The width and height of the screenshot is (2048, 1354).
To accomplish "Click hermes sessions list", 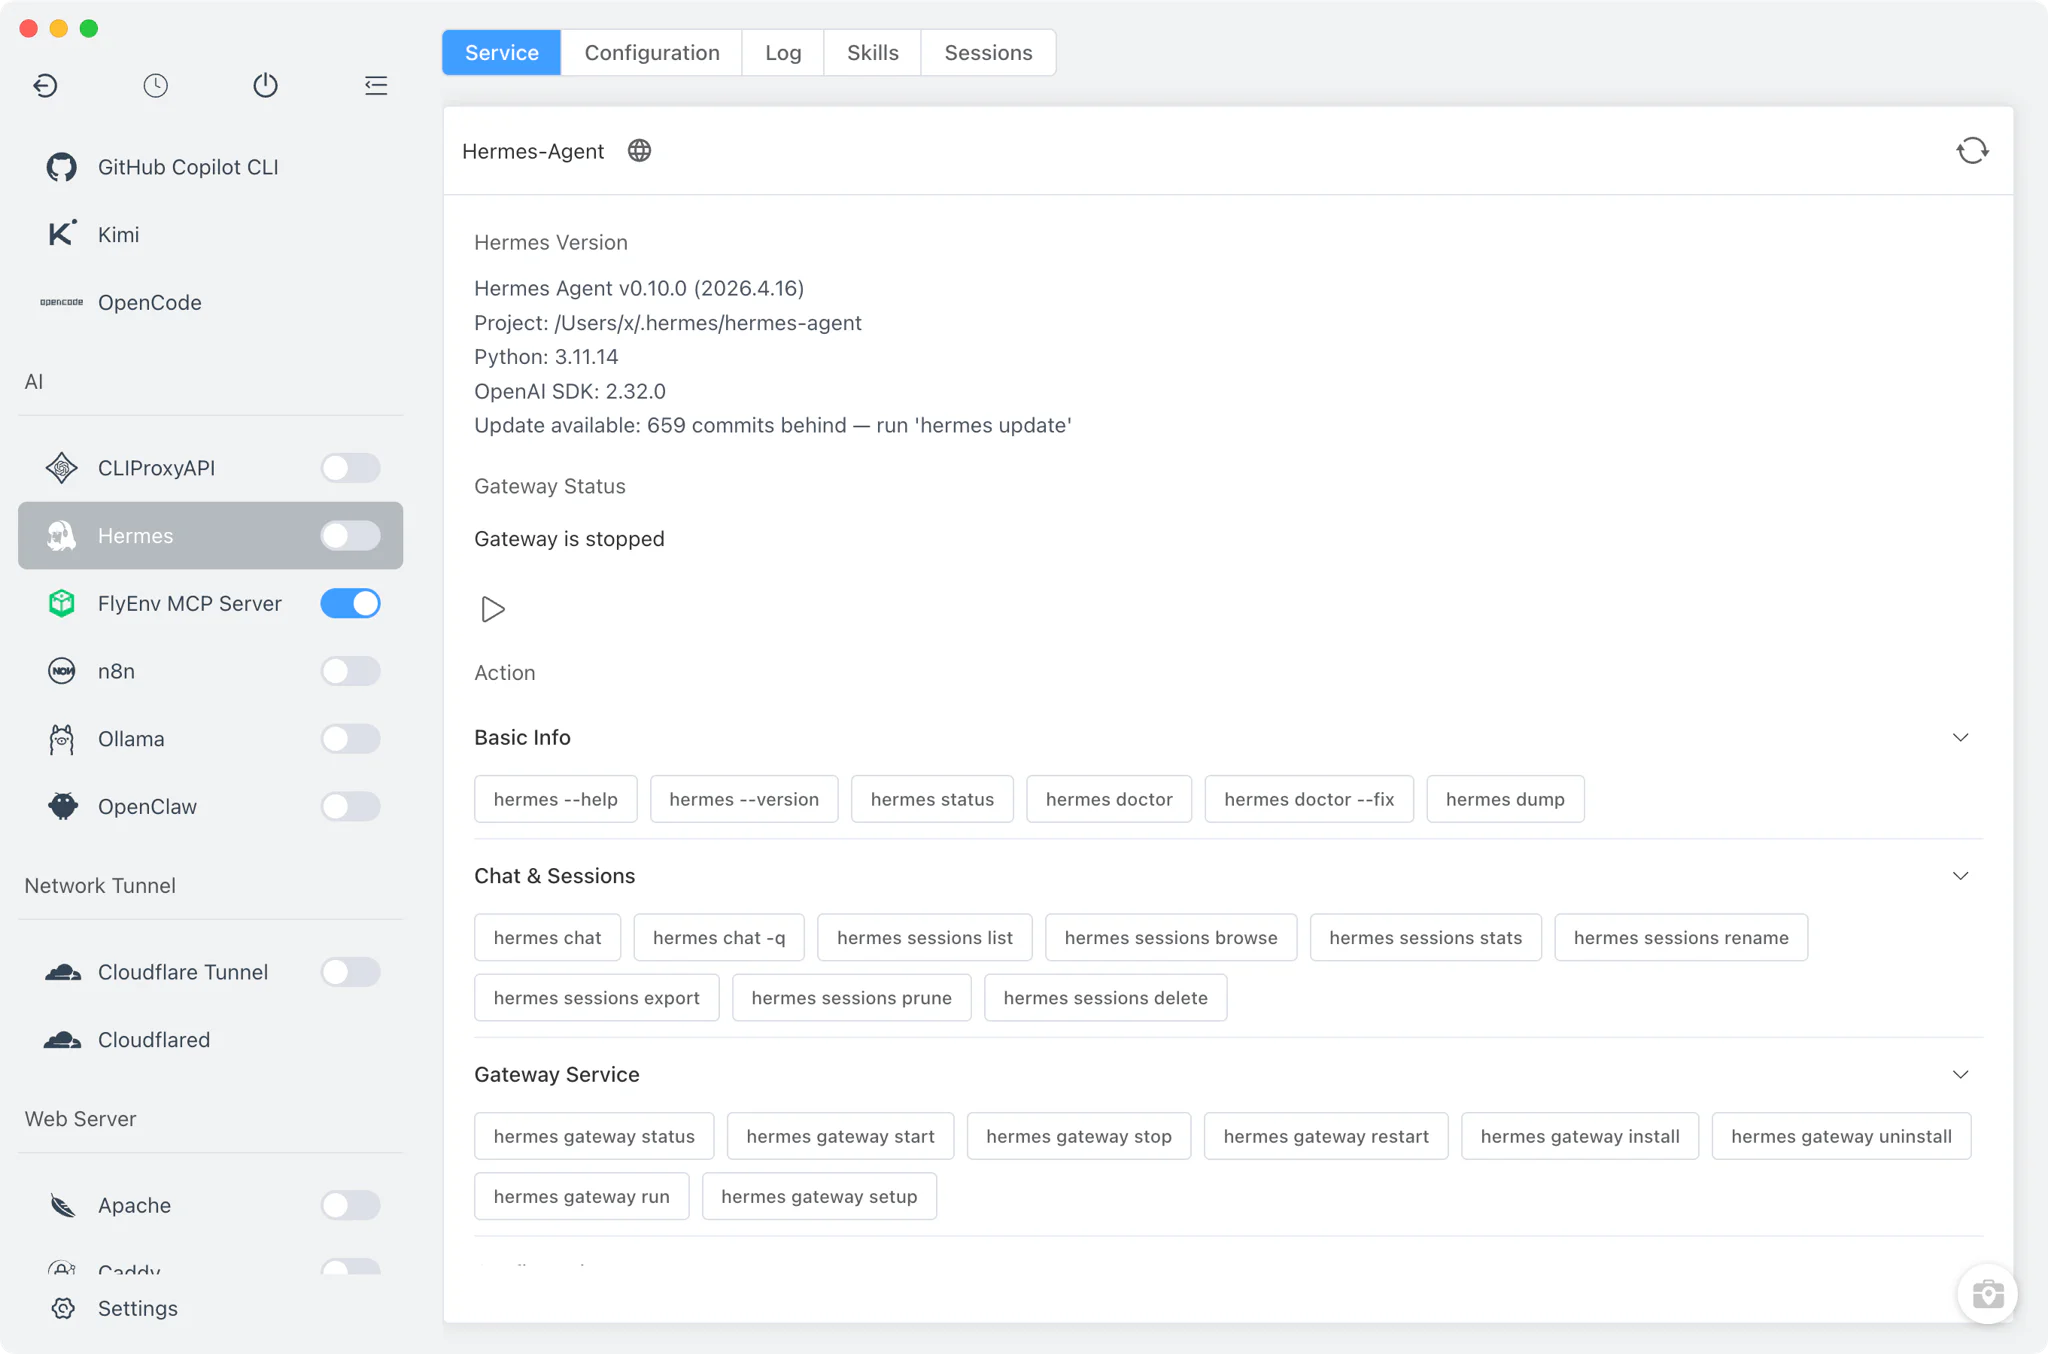I will click(925, 937).
